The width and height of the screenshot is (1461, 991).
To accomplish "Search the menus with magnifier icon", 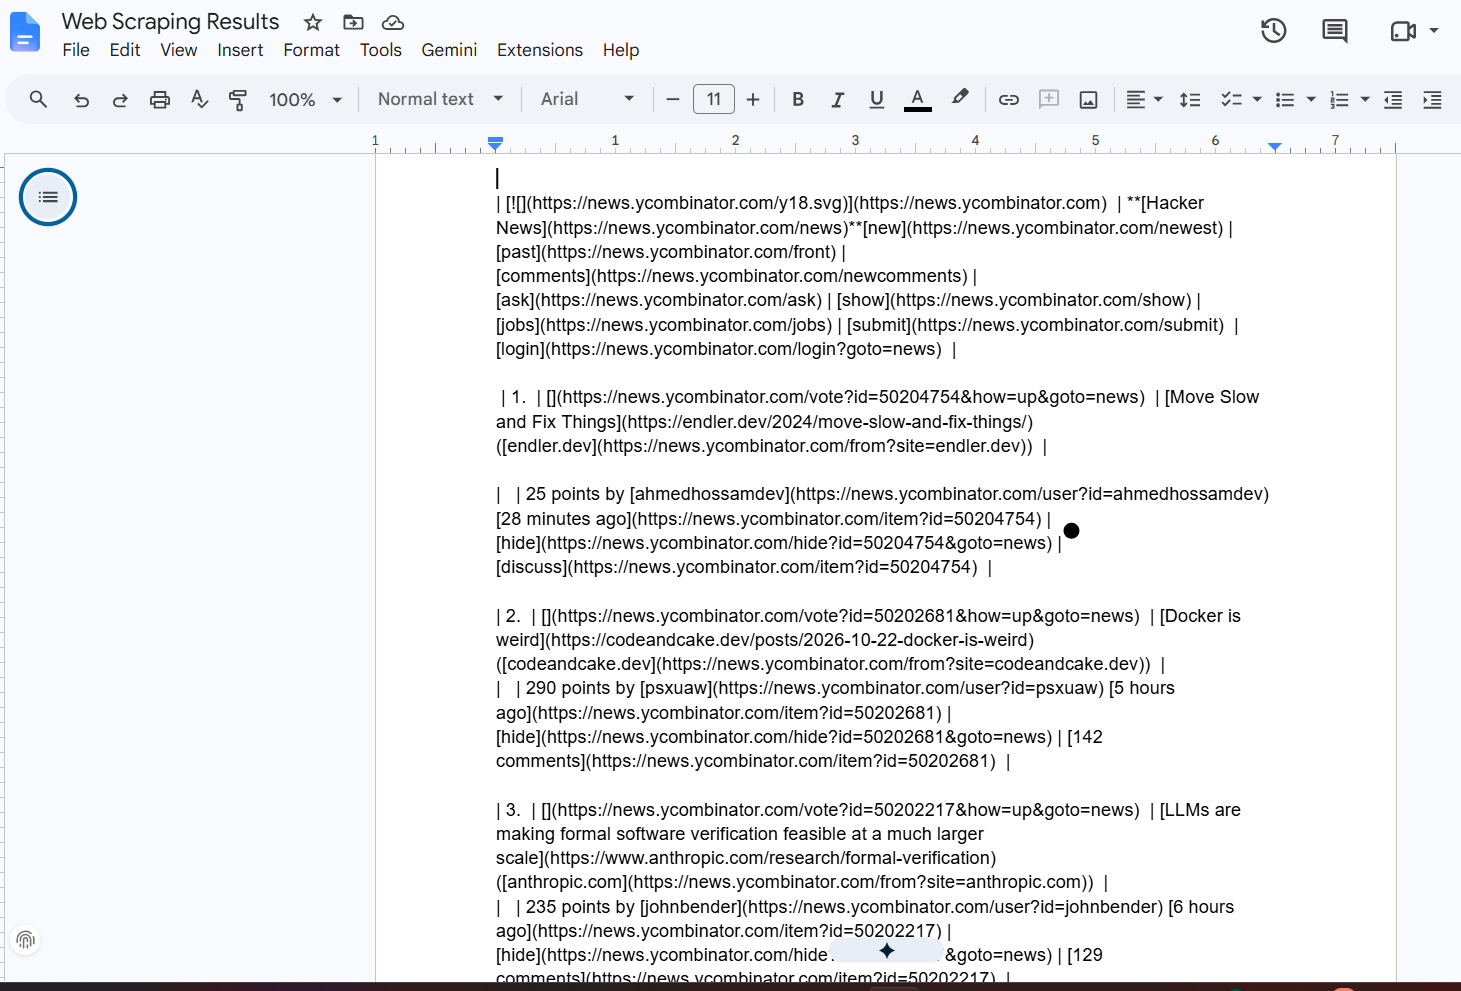I will click(38, 99).
